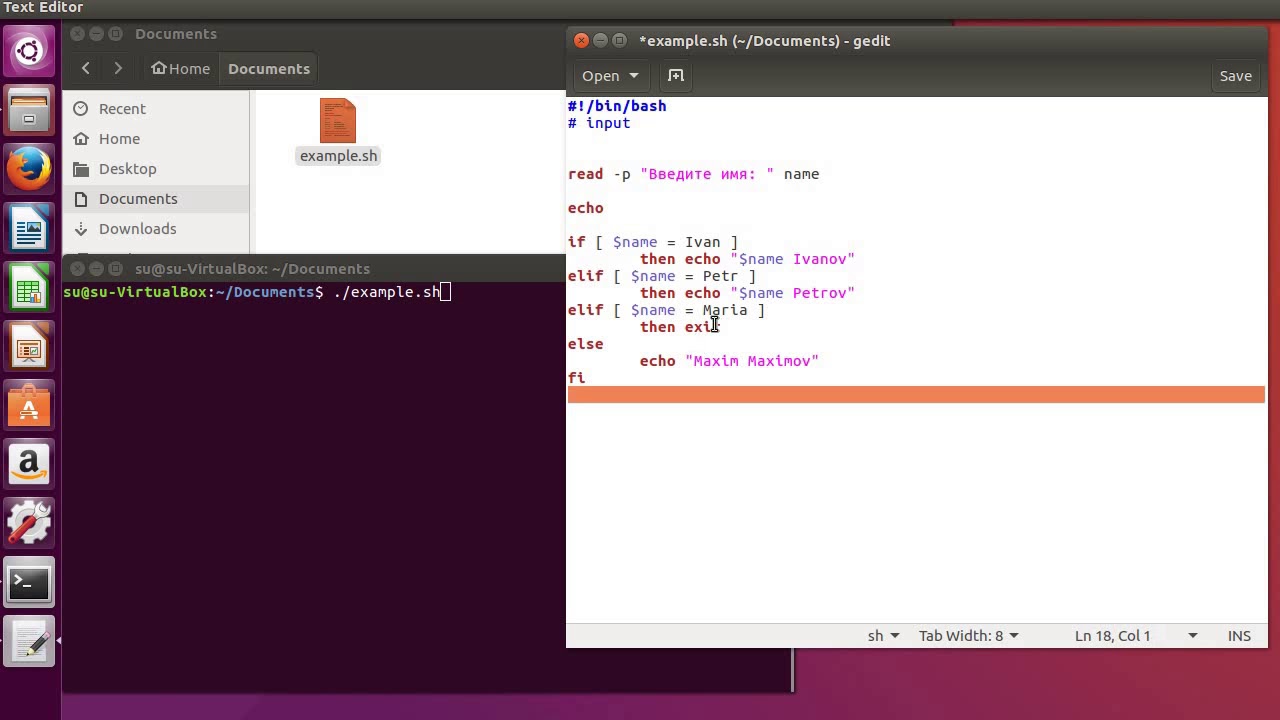Image resolution: width=1280 pixels, height=720 pixels.
Task: Switch to the gedit Text Editor dock icon
Action: tap(29, 642)
